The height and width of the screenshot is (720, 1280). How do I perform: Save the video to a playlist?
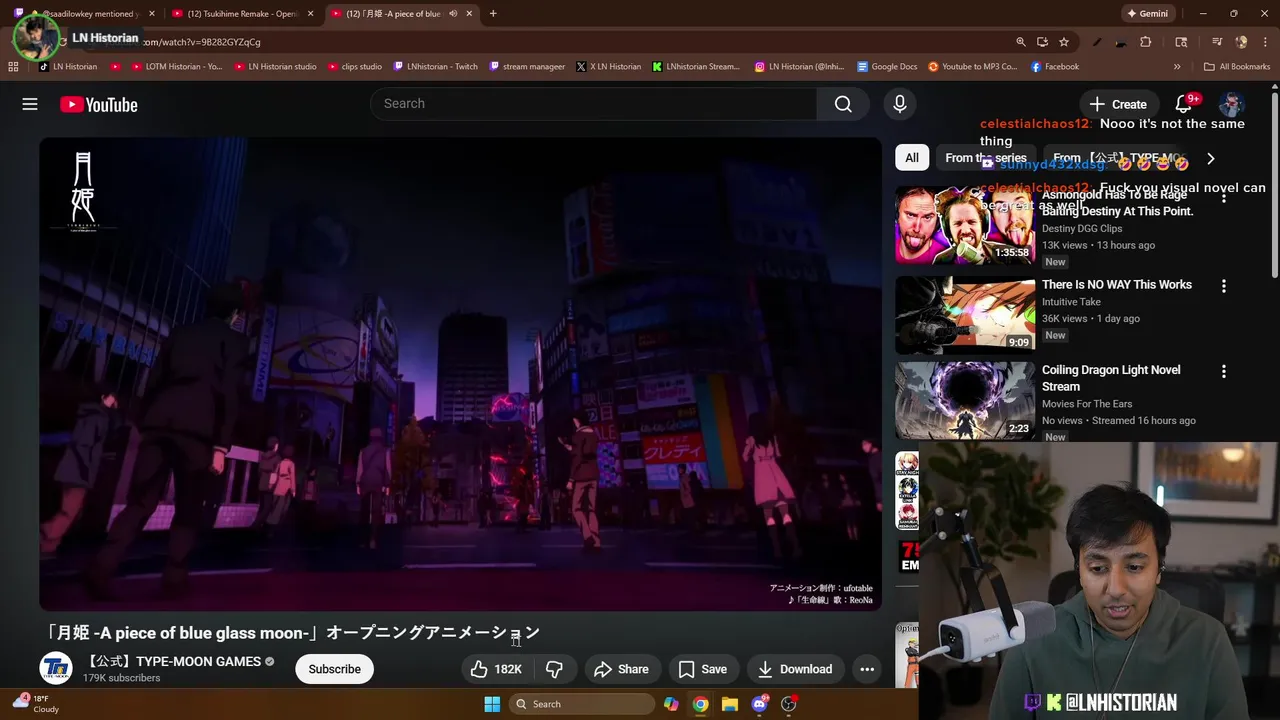click(x=703, y=669)
